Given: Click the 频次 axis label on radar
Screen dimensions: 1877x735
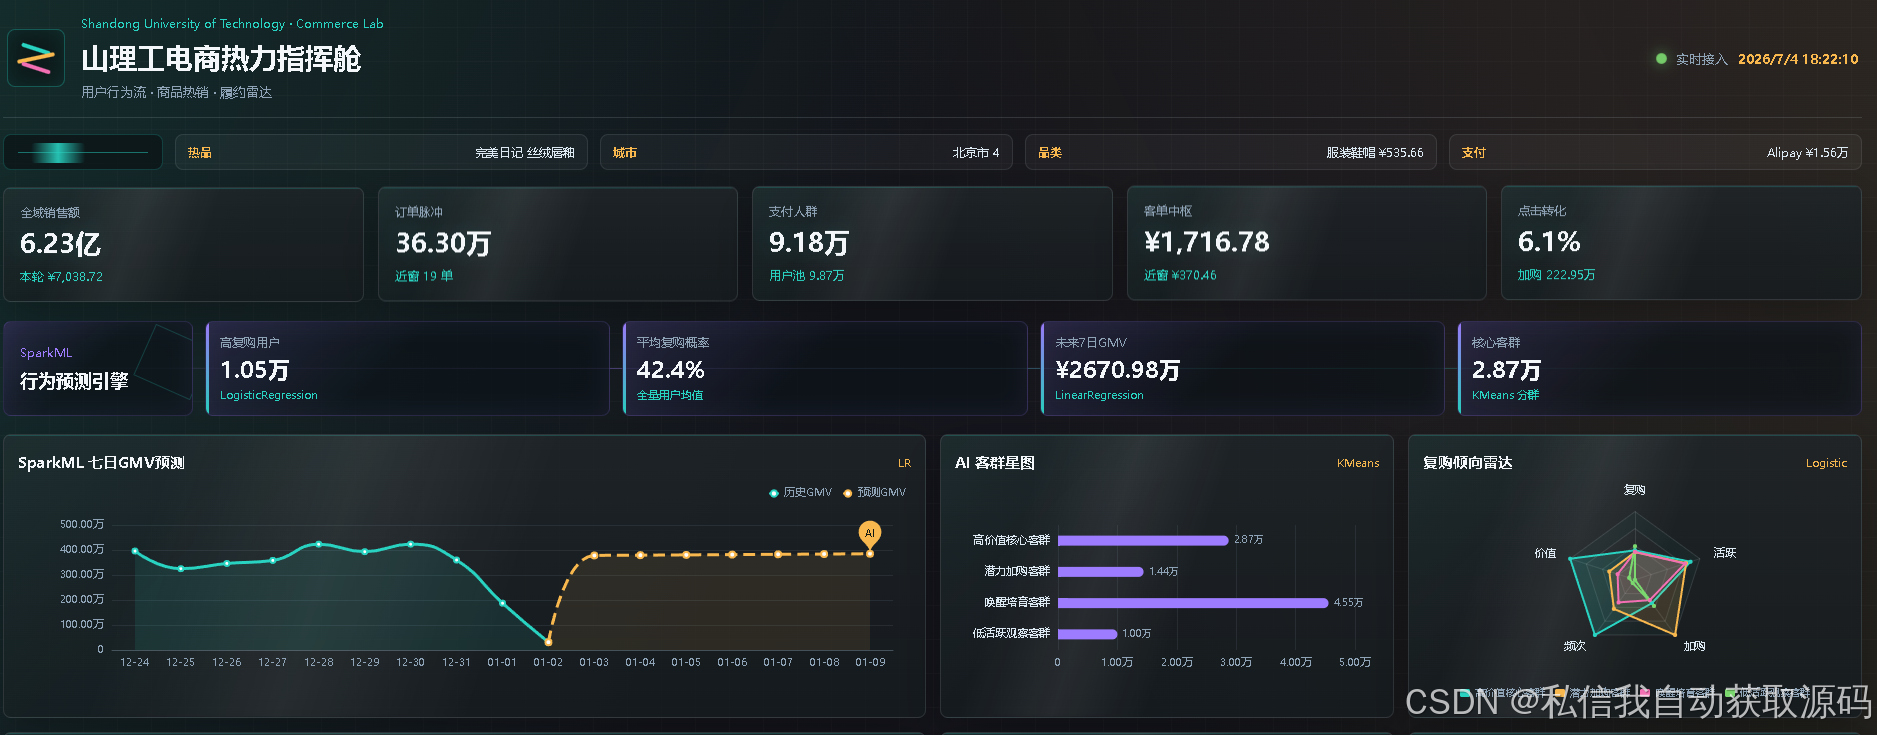Looking at the screenshot, I should point(1575,646).
